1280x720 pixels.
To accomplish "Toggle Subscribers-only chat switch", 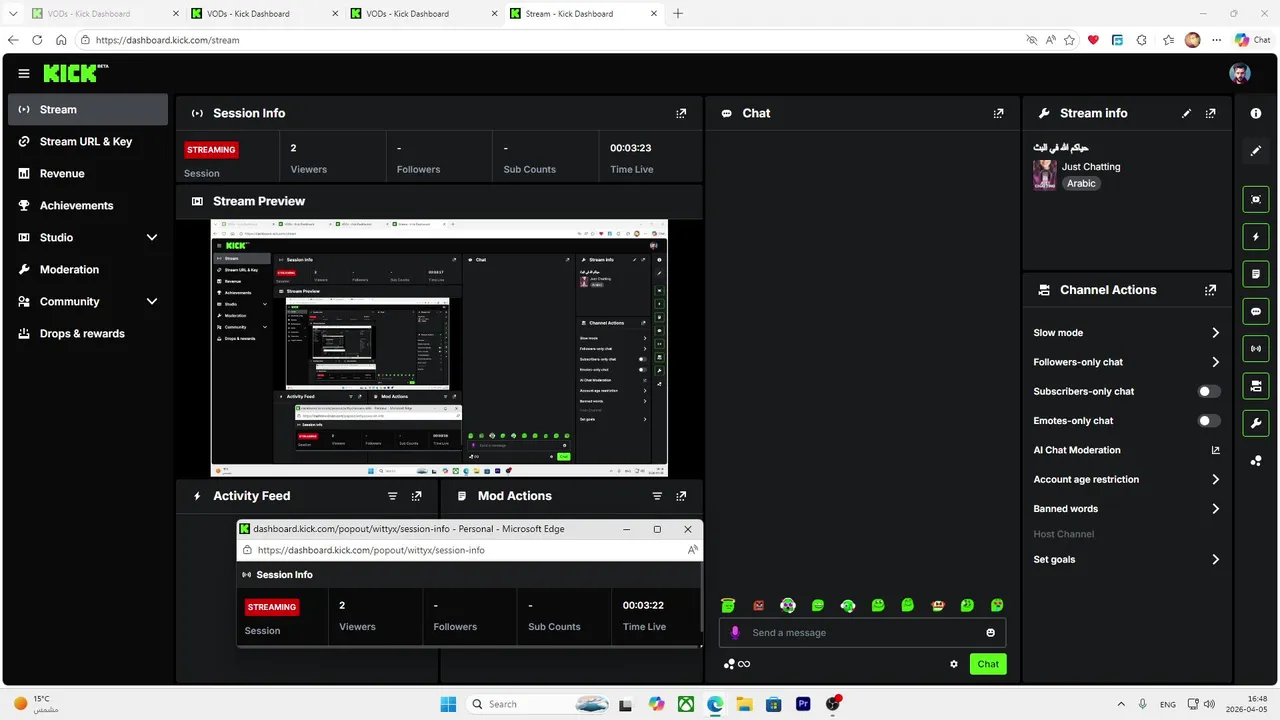I will coord(1210,392).
